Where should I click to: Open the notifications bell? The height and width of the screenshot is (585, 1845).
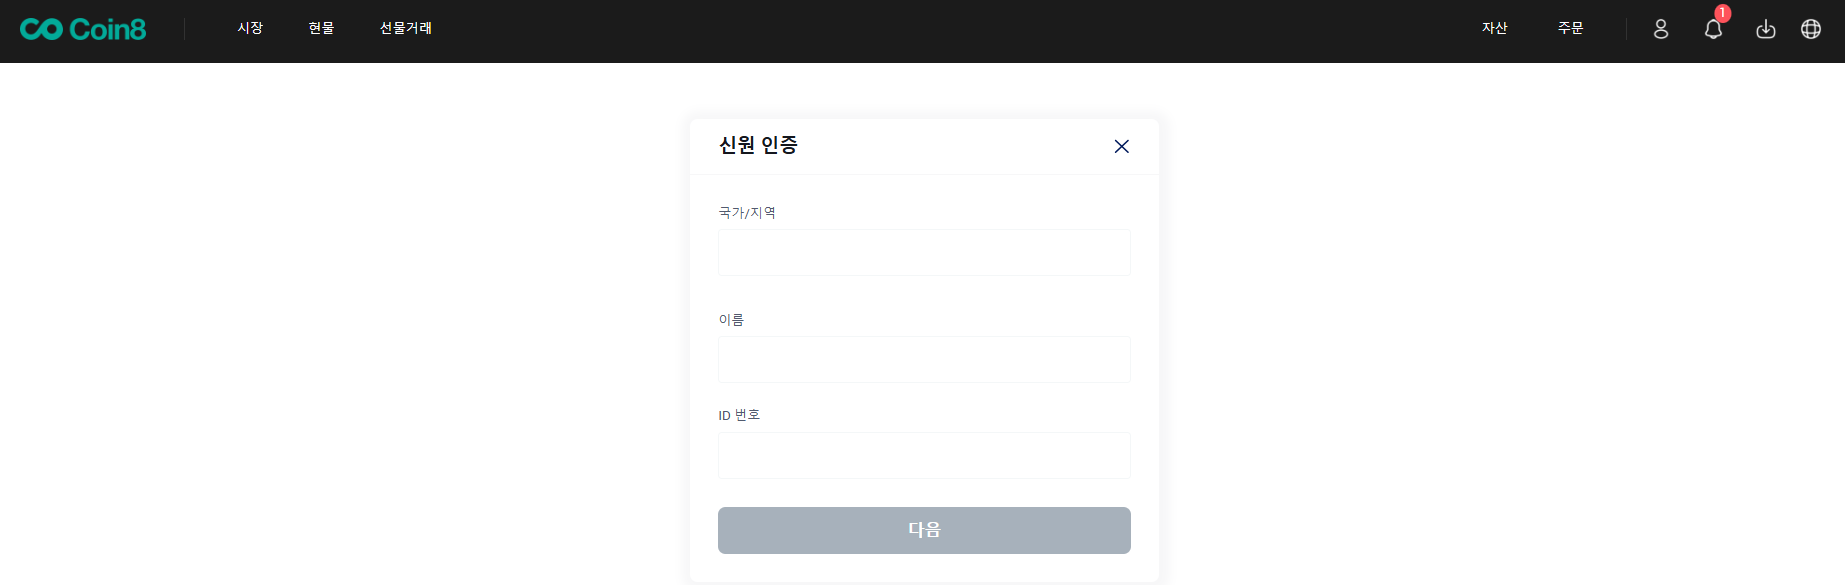tap(1713, 30)
